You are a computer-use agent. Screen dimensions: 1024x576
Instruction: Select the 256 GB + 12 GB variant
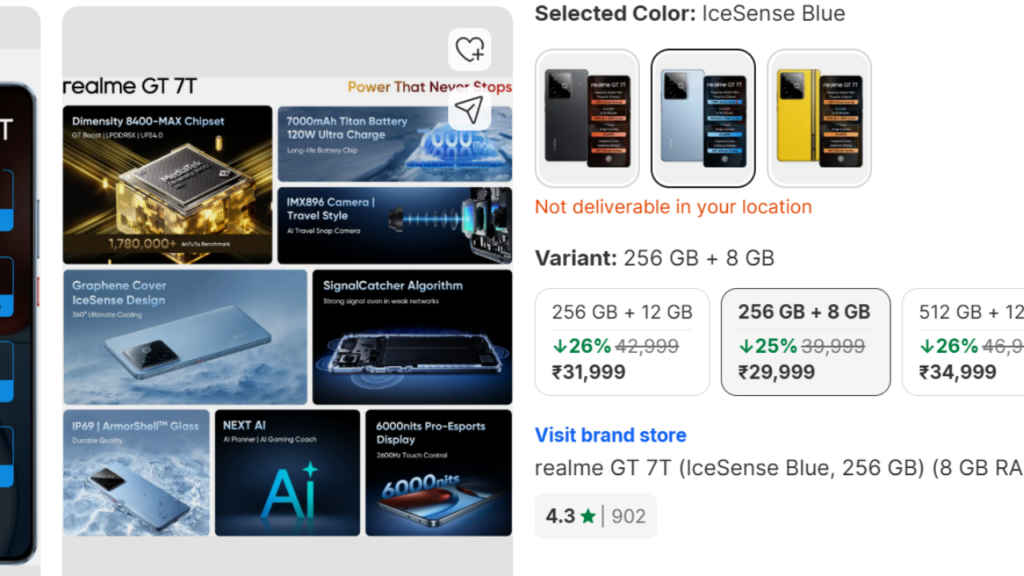tap(622, 342)
